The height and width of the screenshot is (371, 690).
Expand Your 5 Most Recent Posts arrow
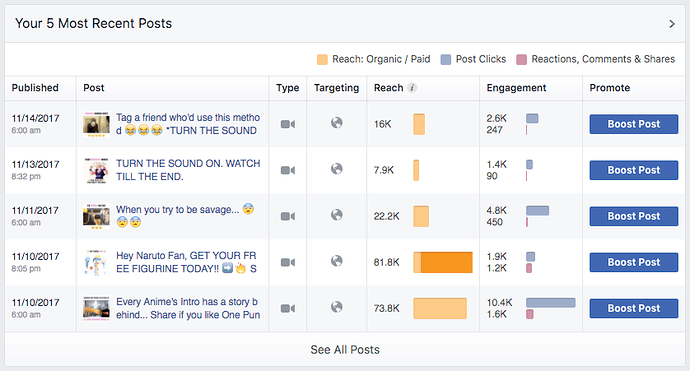[672, 24]
